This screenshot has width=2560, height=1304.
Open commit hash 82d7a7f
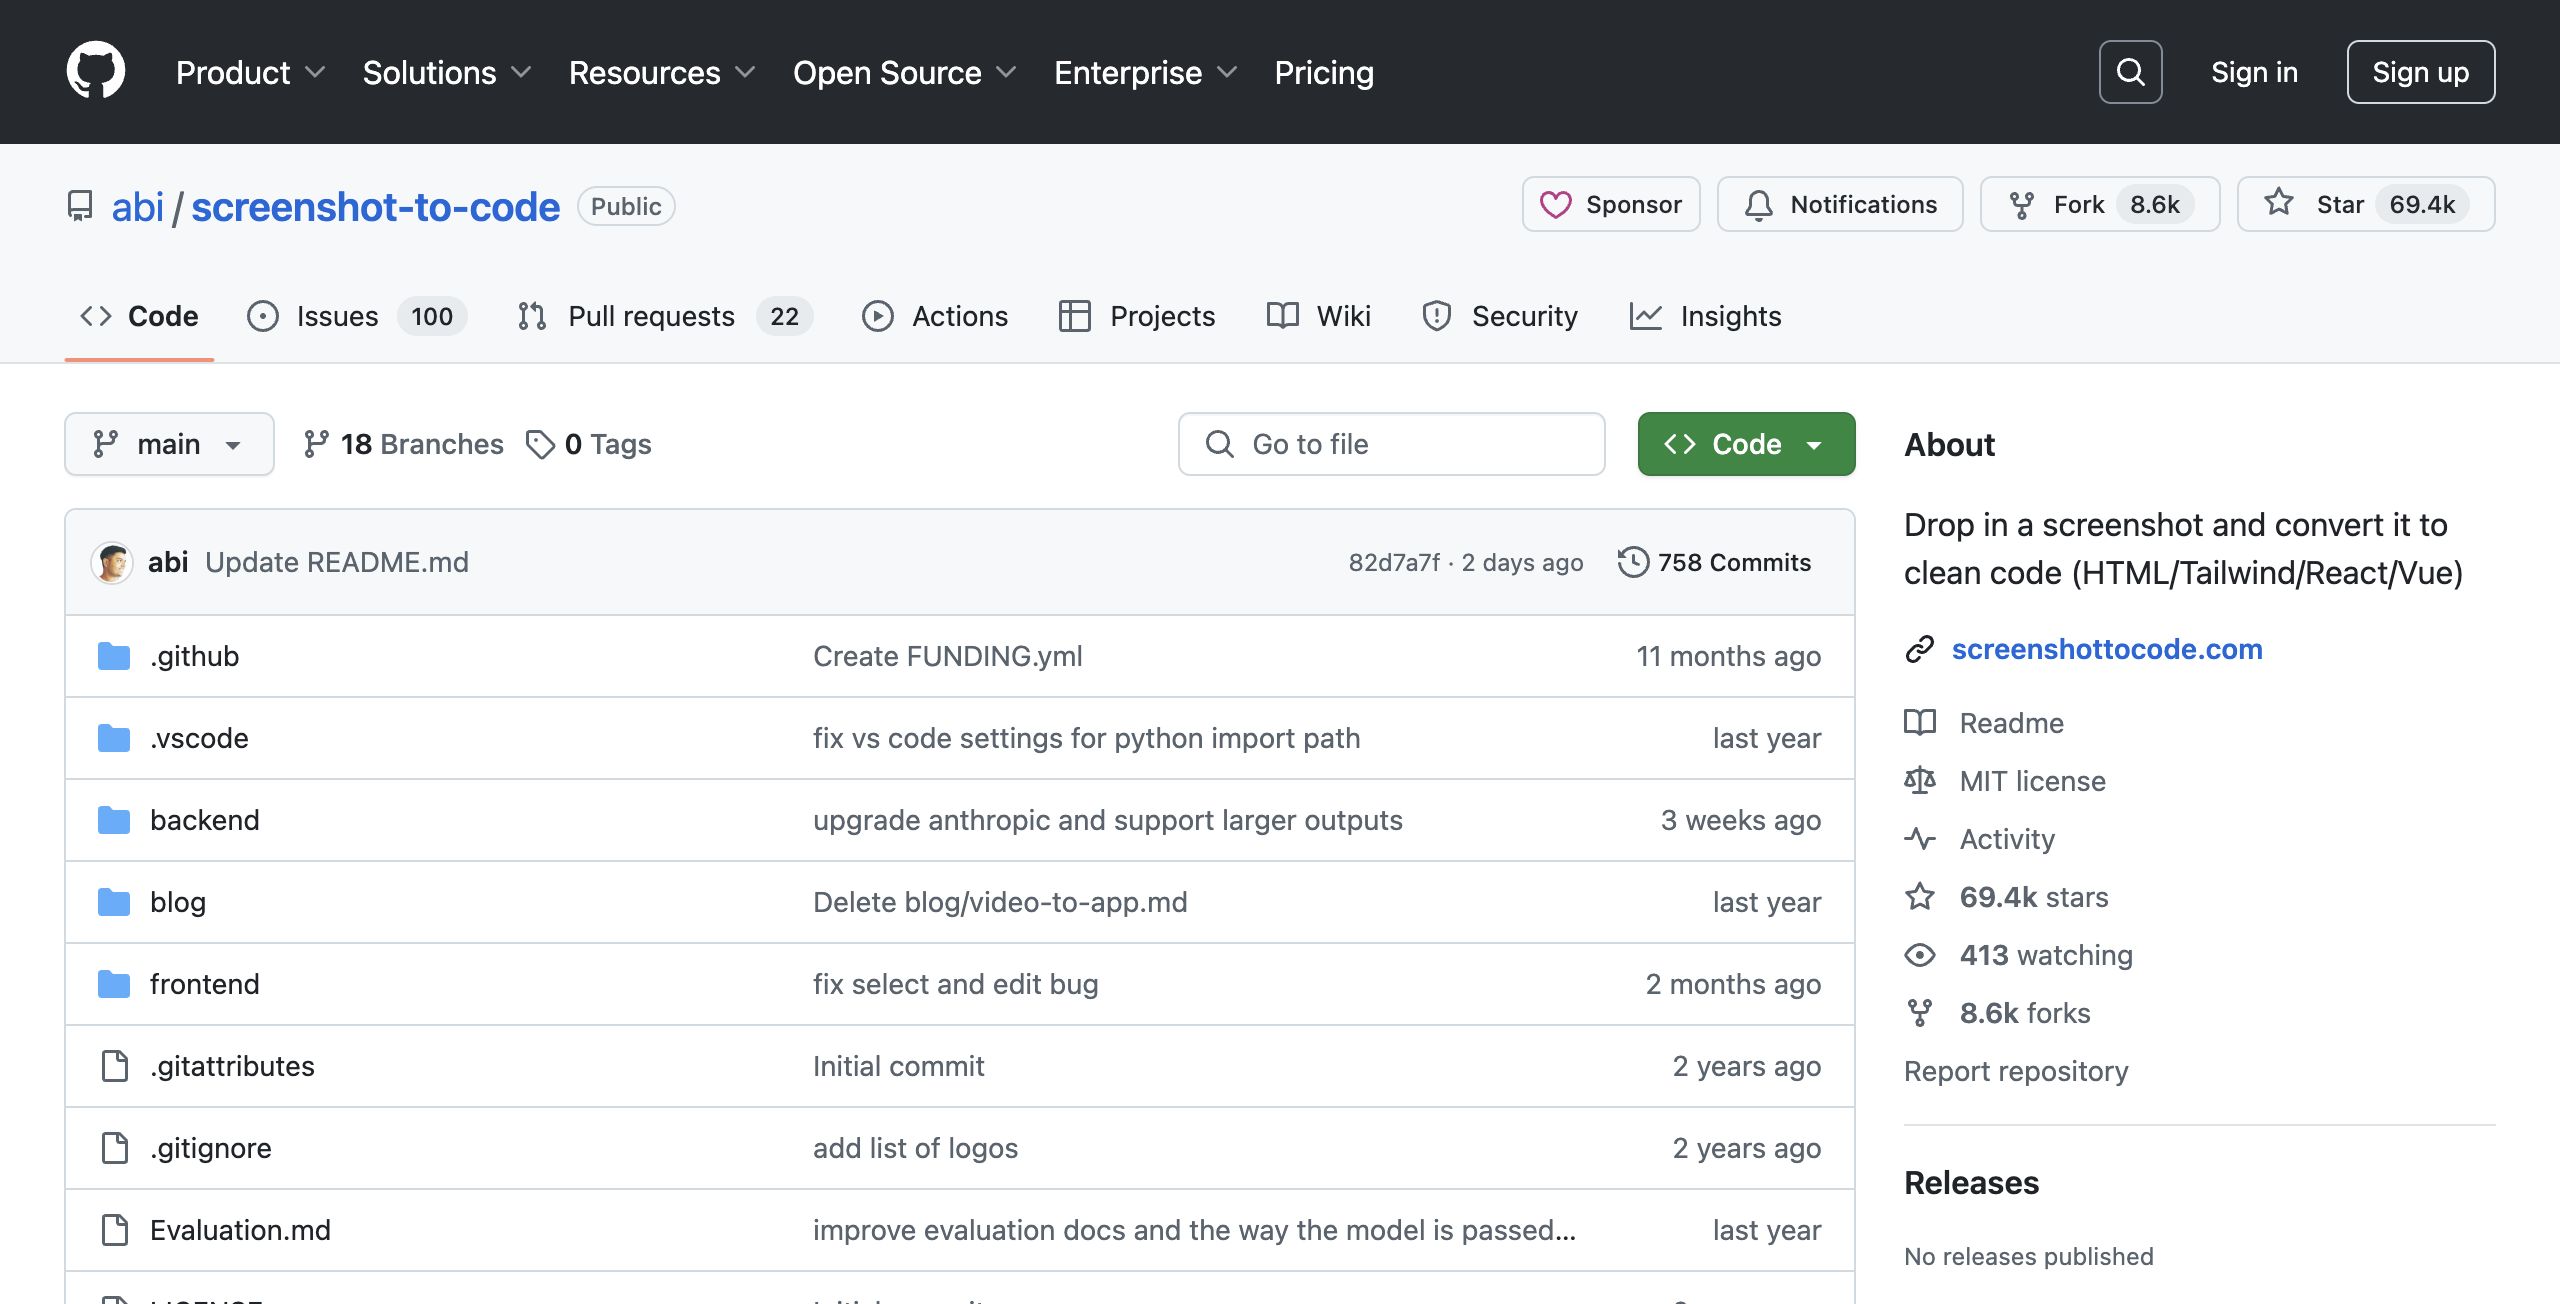pos(1394,562)
